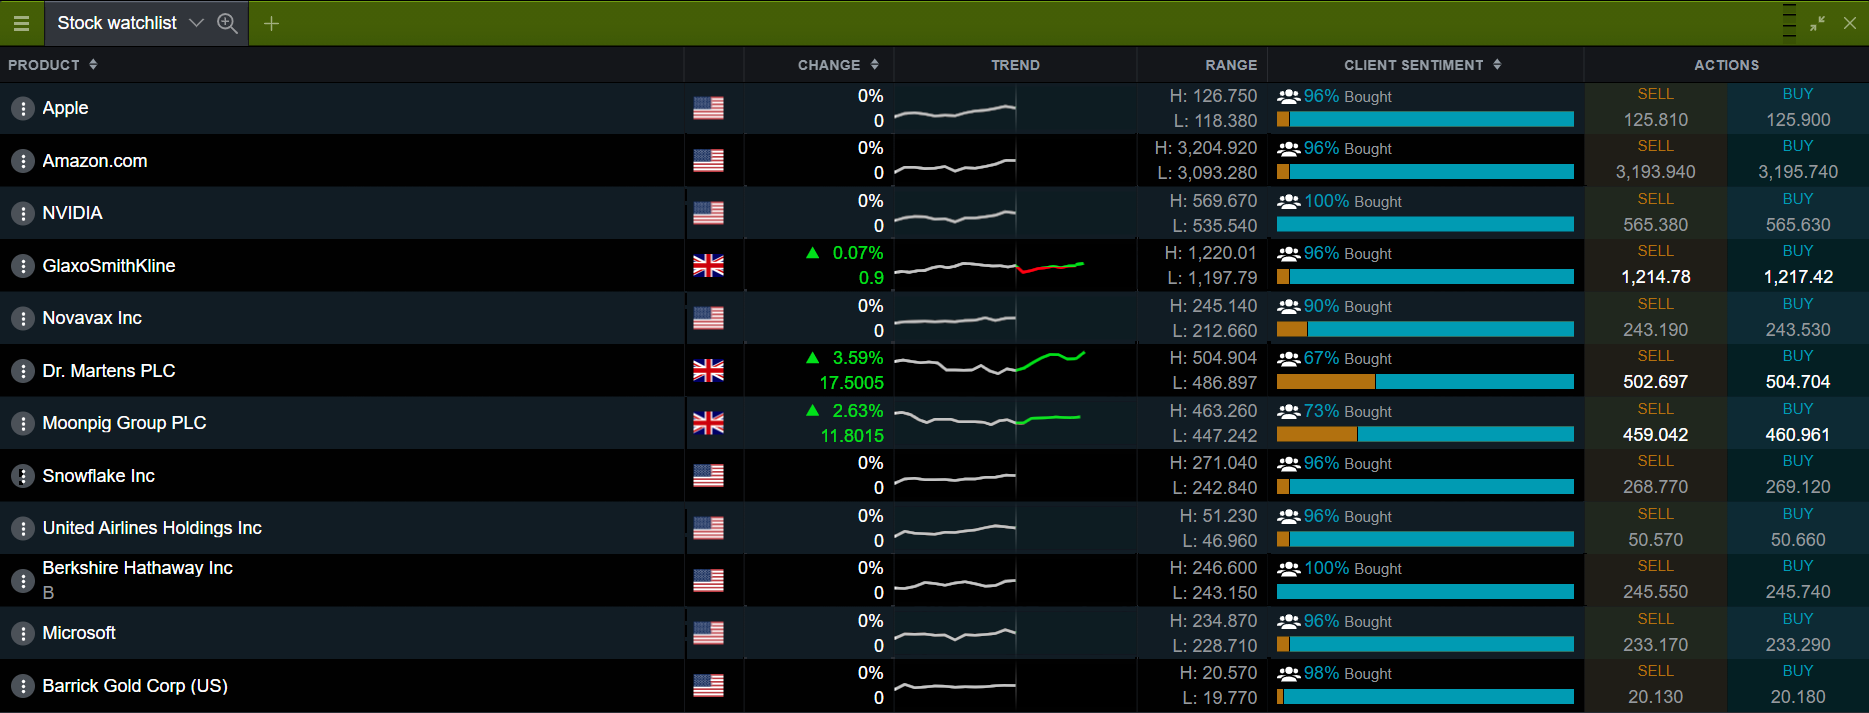
Task: Sort the list by the Change column
Action: pyautogui.click(x=837, y=65)
